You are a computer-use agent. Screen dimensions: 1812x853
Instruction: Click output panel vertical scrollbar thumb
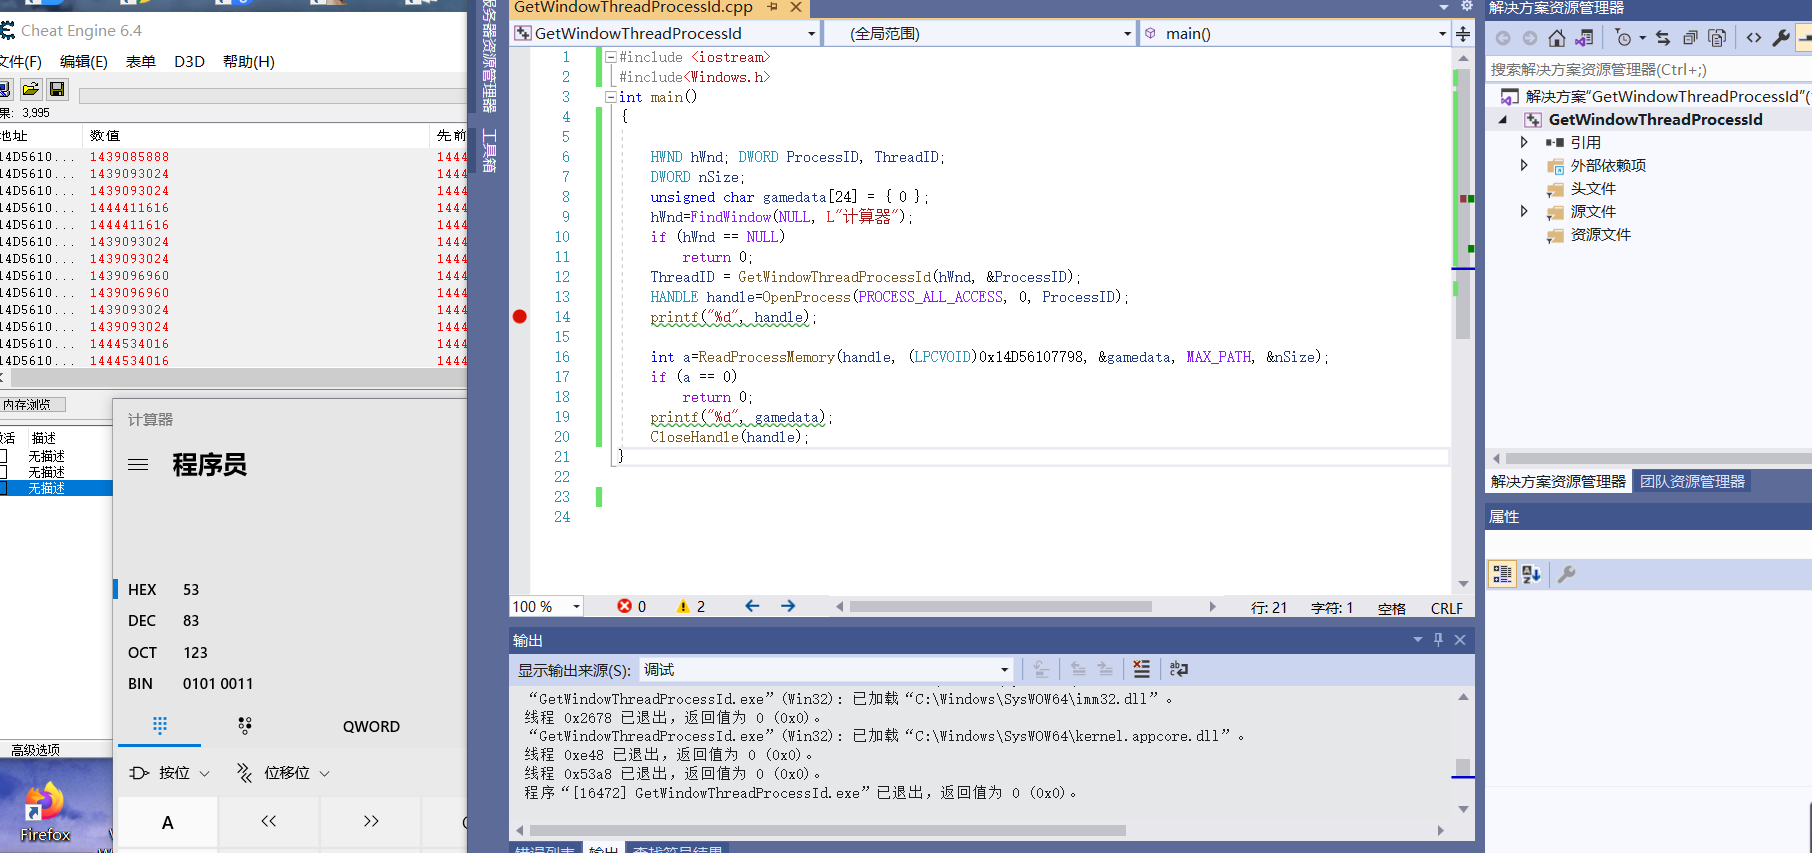(1463, 767)
